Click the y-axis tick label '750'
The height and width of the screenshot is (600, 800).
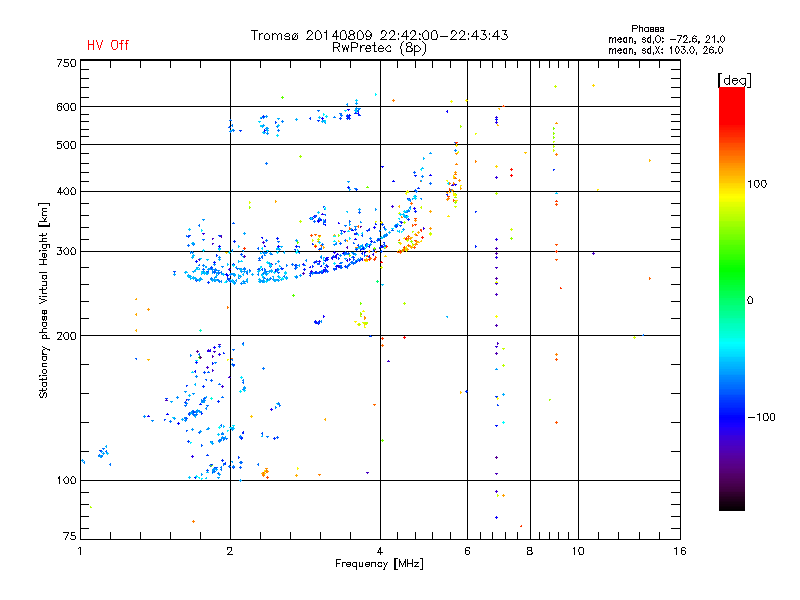(x=66, y=63)
